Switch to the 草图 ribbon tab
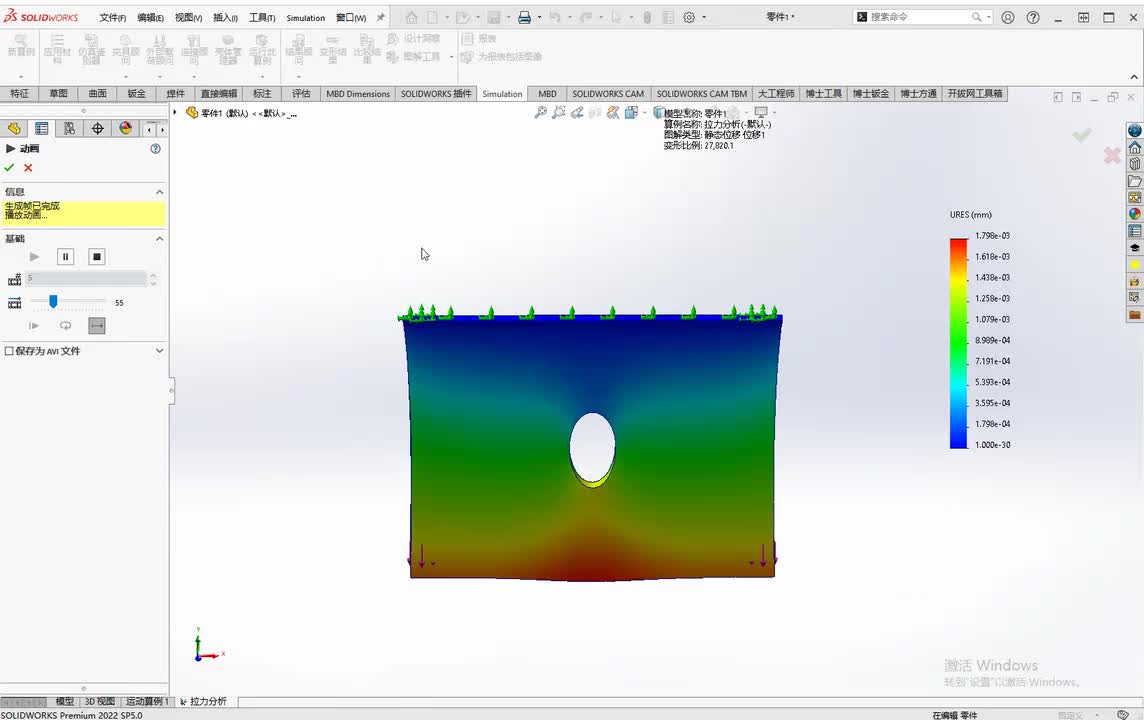Image resolution: width=1144 pixels, height=720 pixels. (58, 93)
